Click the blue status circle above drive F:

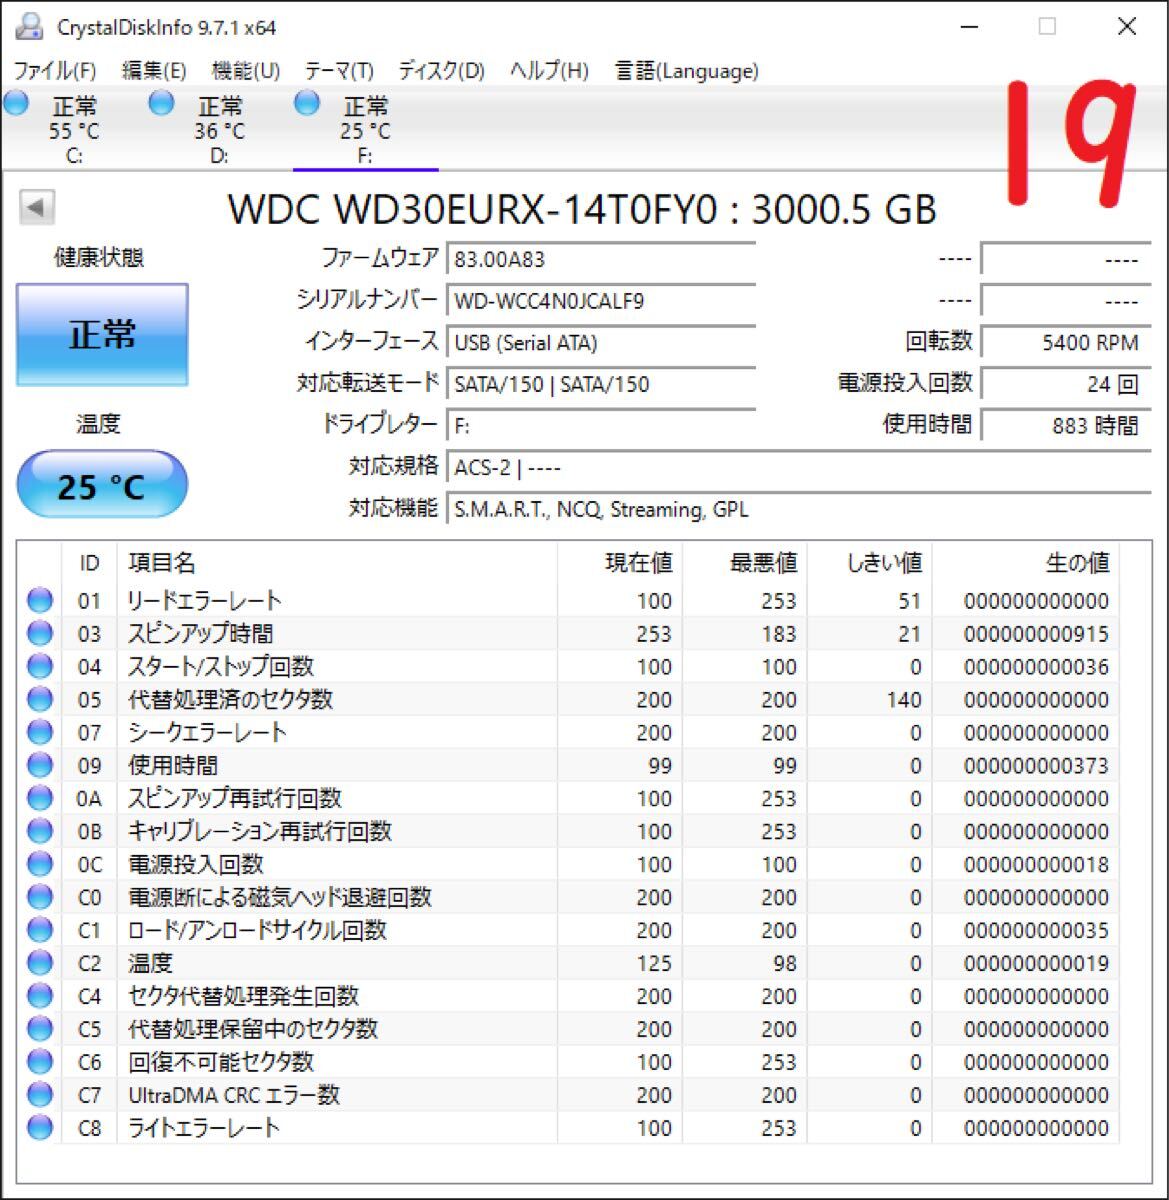[x=306, y=101]
